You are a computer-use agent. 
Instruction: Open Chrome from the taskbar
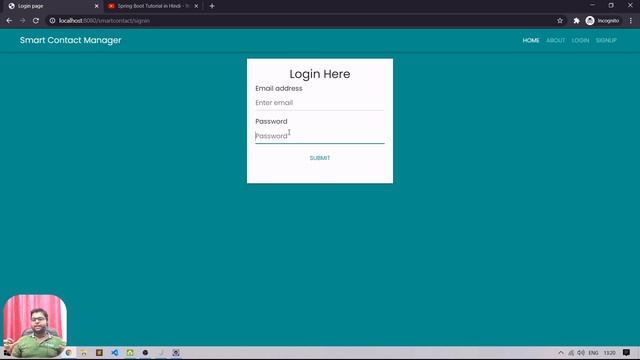69,353
